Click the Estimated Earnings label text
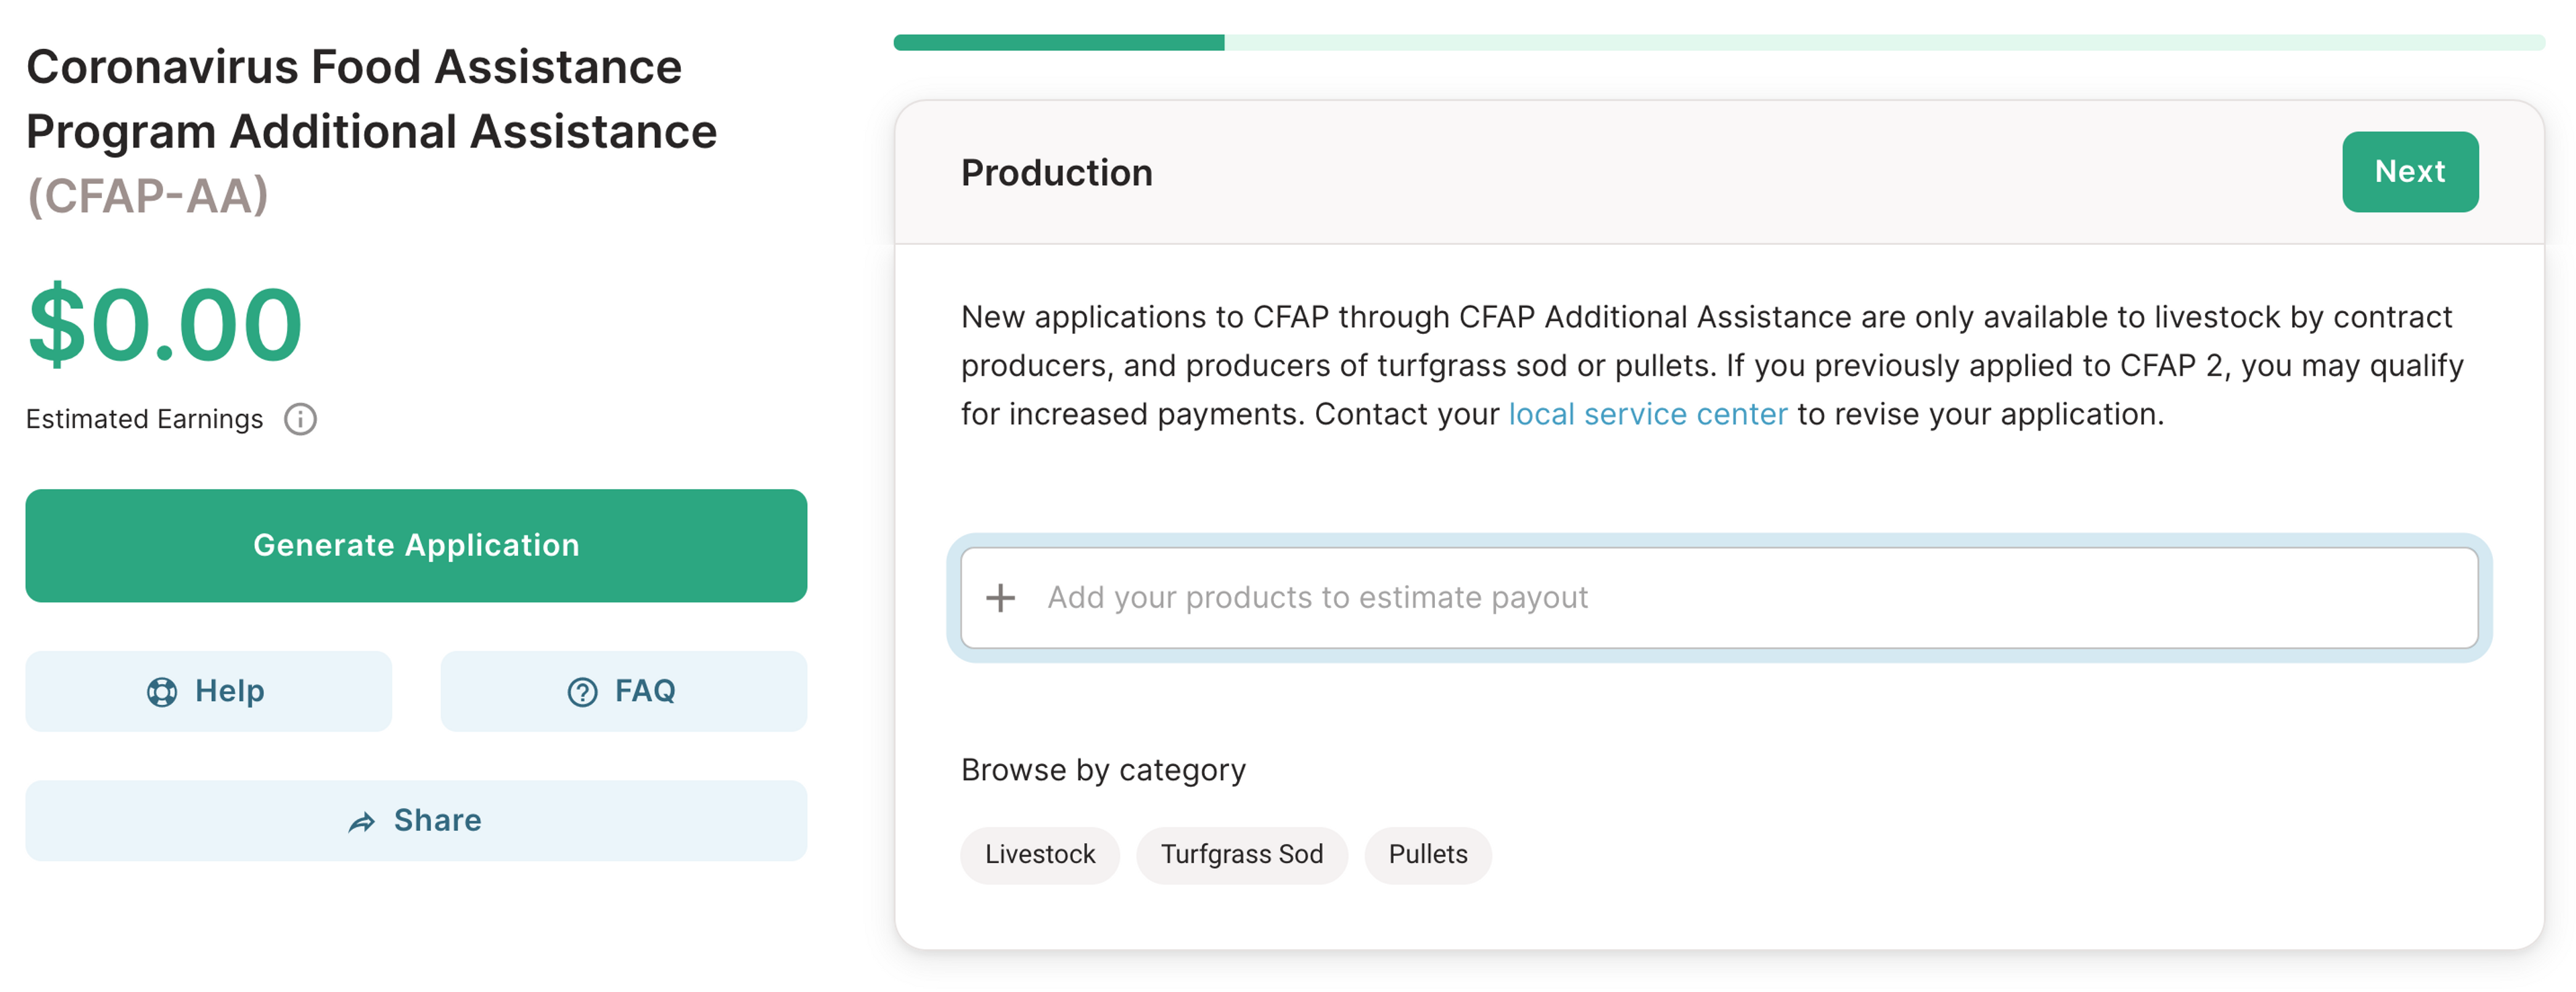The image size is (2576, 992). click(x=144, y=419)
